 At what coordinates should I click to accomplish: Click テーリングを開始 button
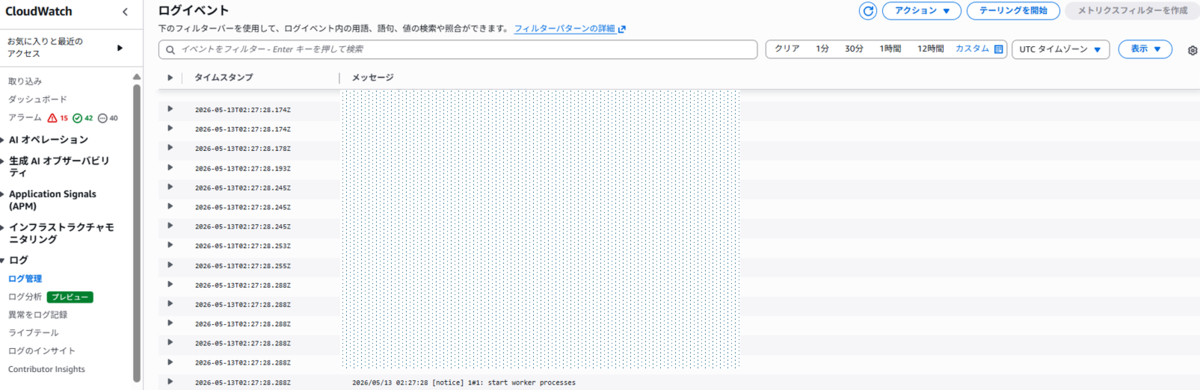coord(1014,11)
